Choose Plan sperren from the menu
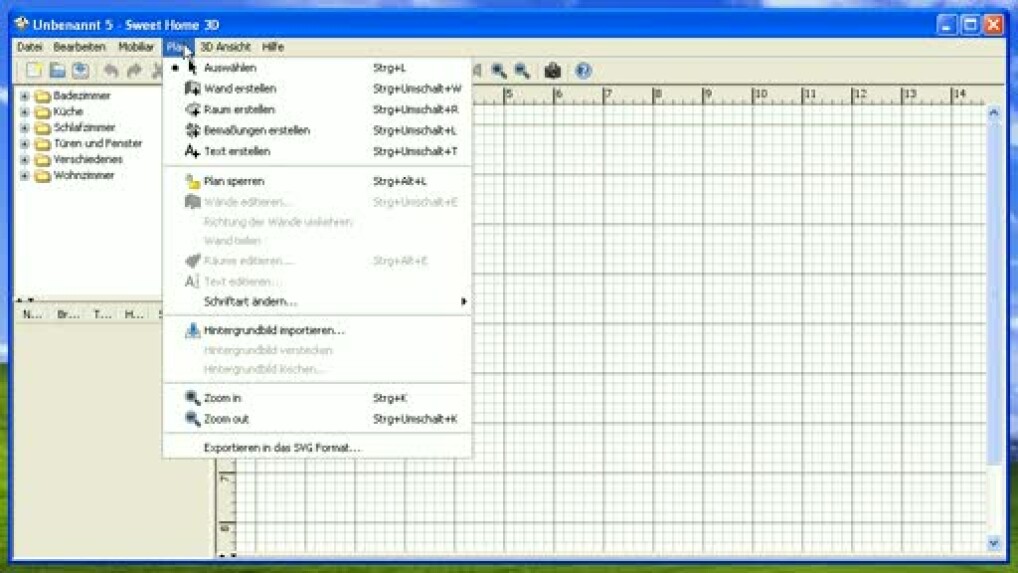Image resolution: width=1018 pixels, height=573 pixels. [234, 182]
